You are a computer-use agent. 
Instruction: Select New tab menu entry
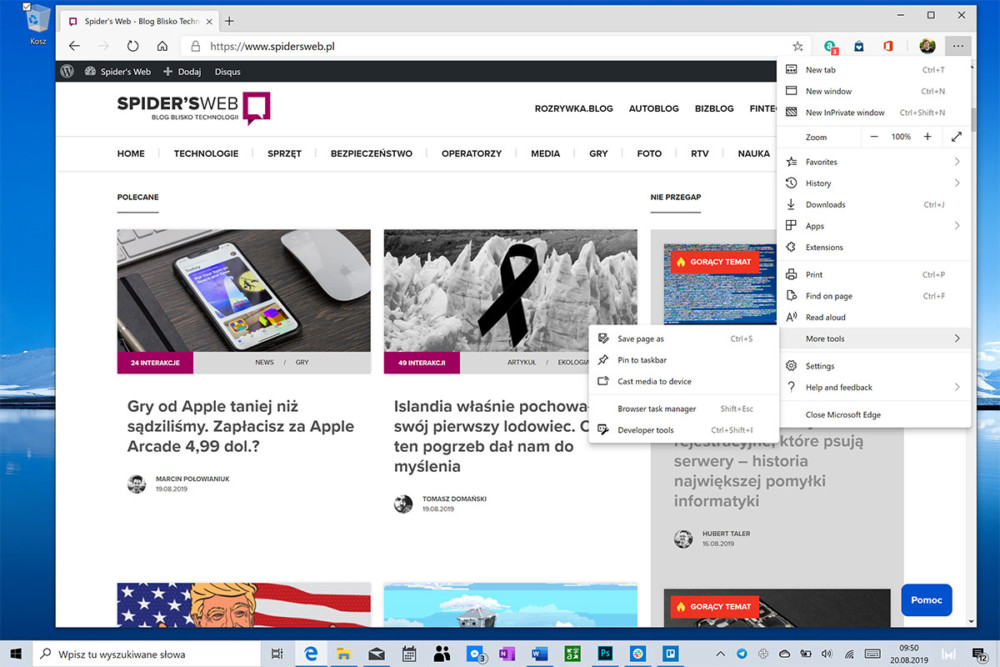tap(874, 70)
